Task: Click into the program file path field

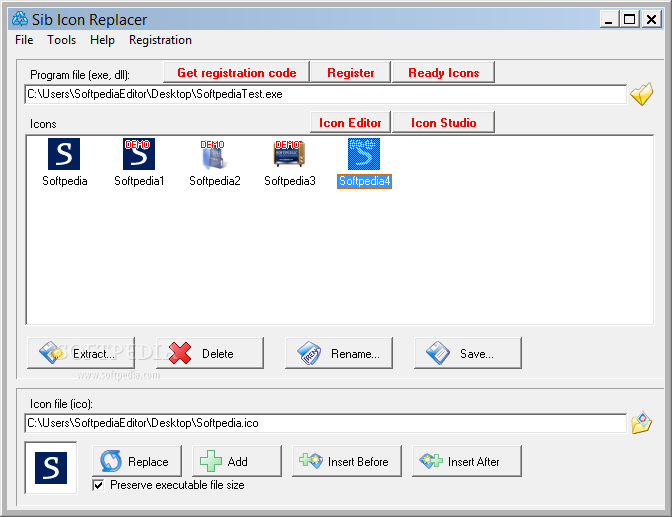Action: [x=326, y=94]
